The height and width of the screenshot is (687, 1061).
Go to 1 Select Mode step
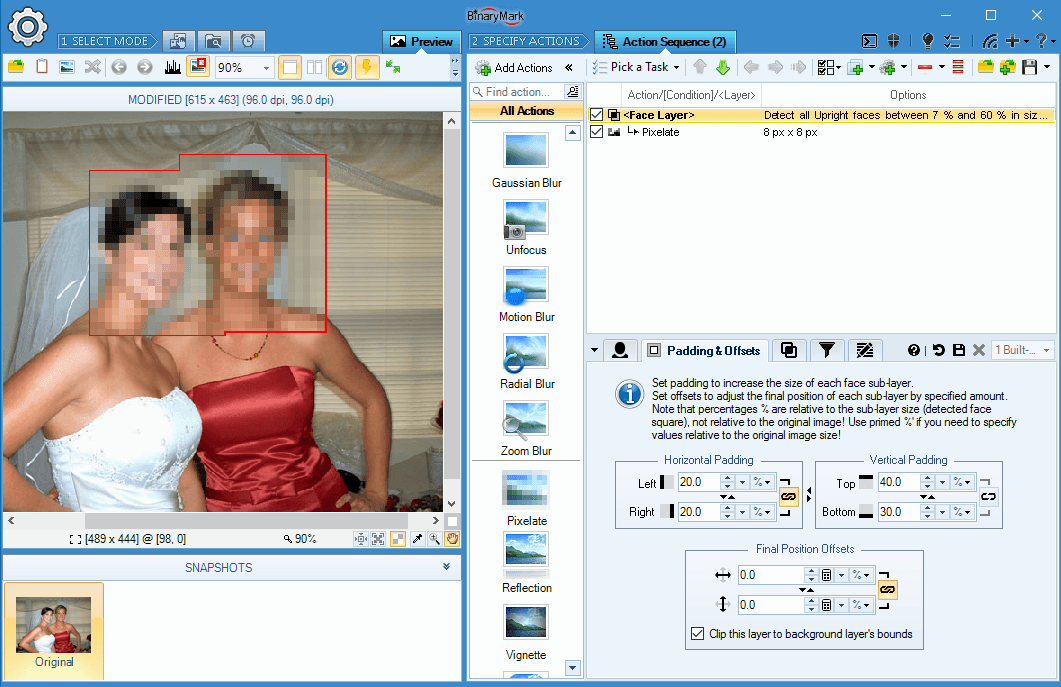pyautogui.click(x=106, y=41)
